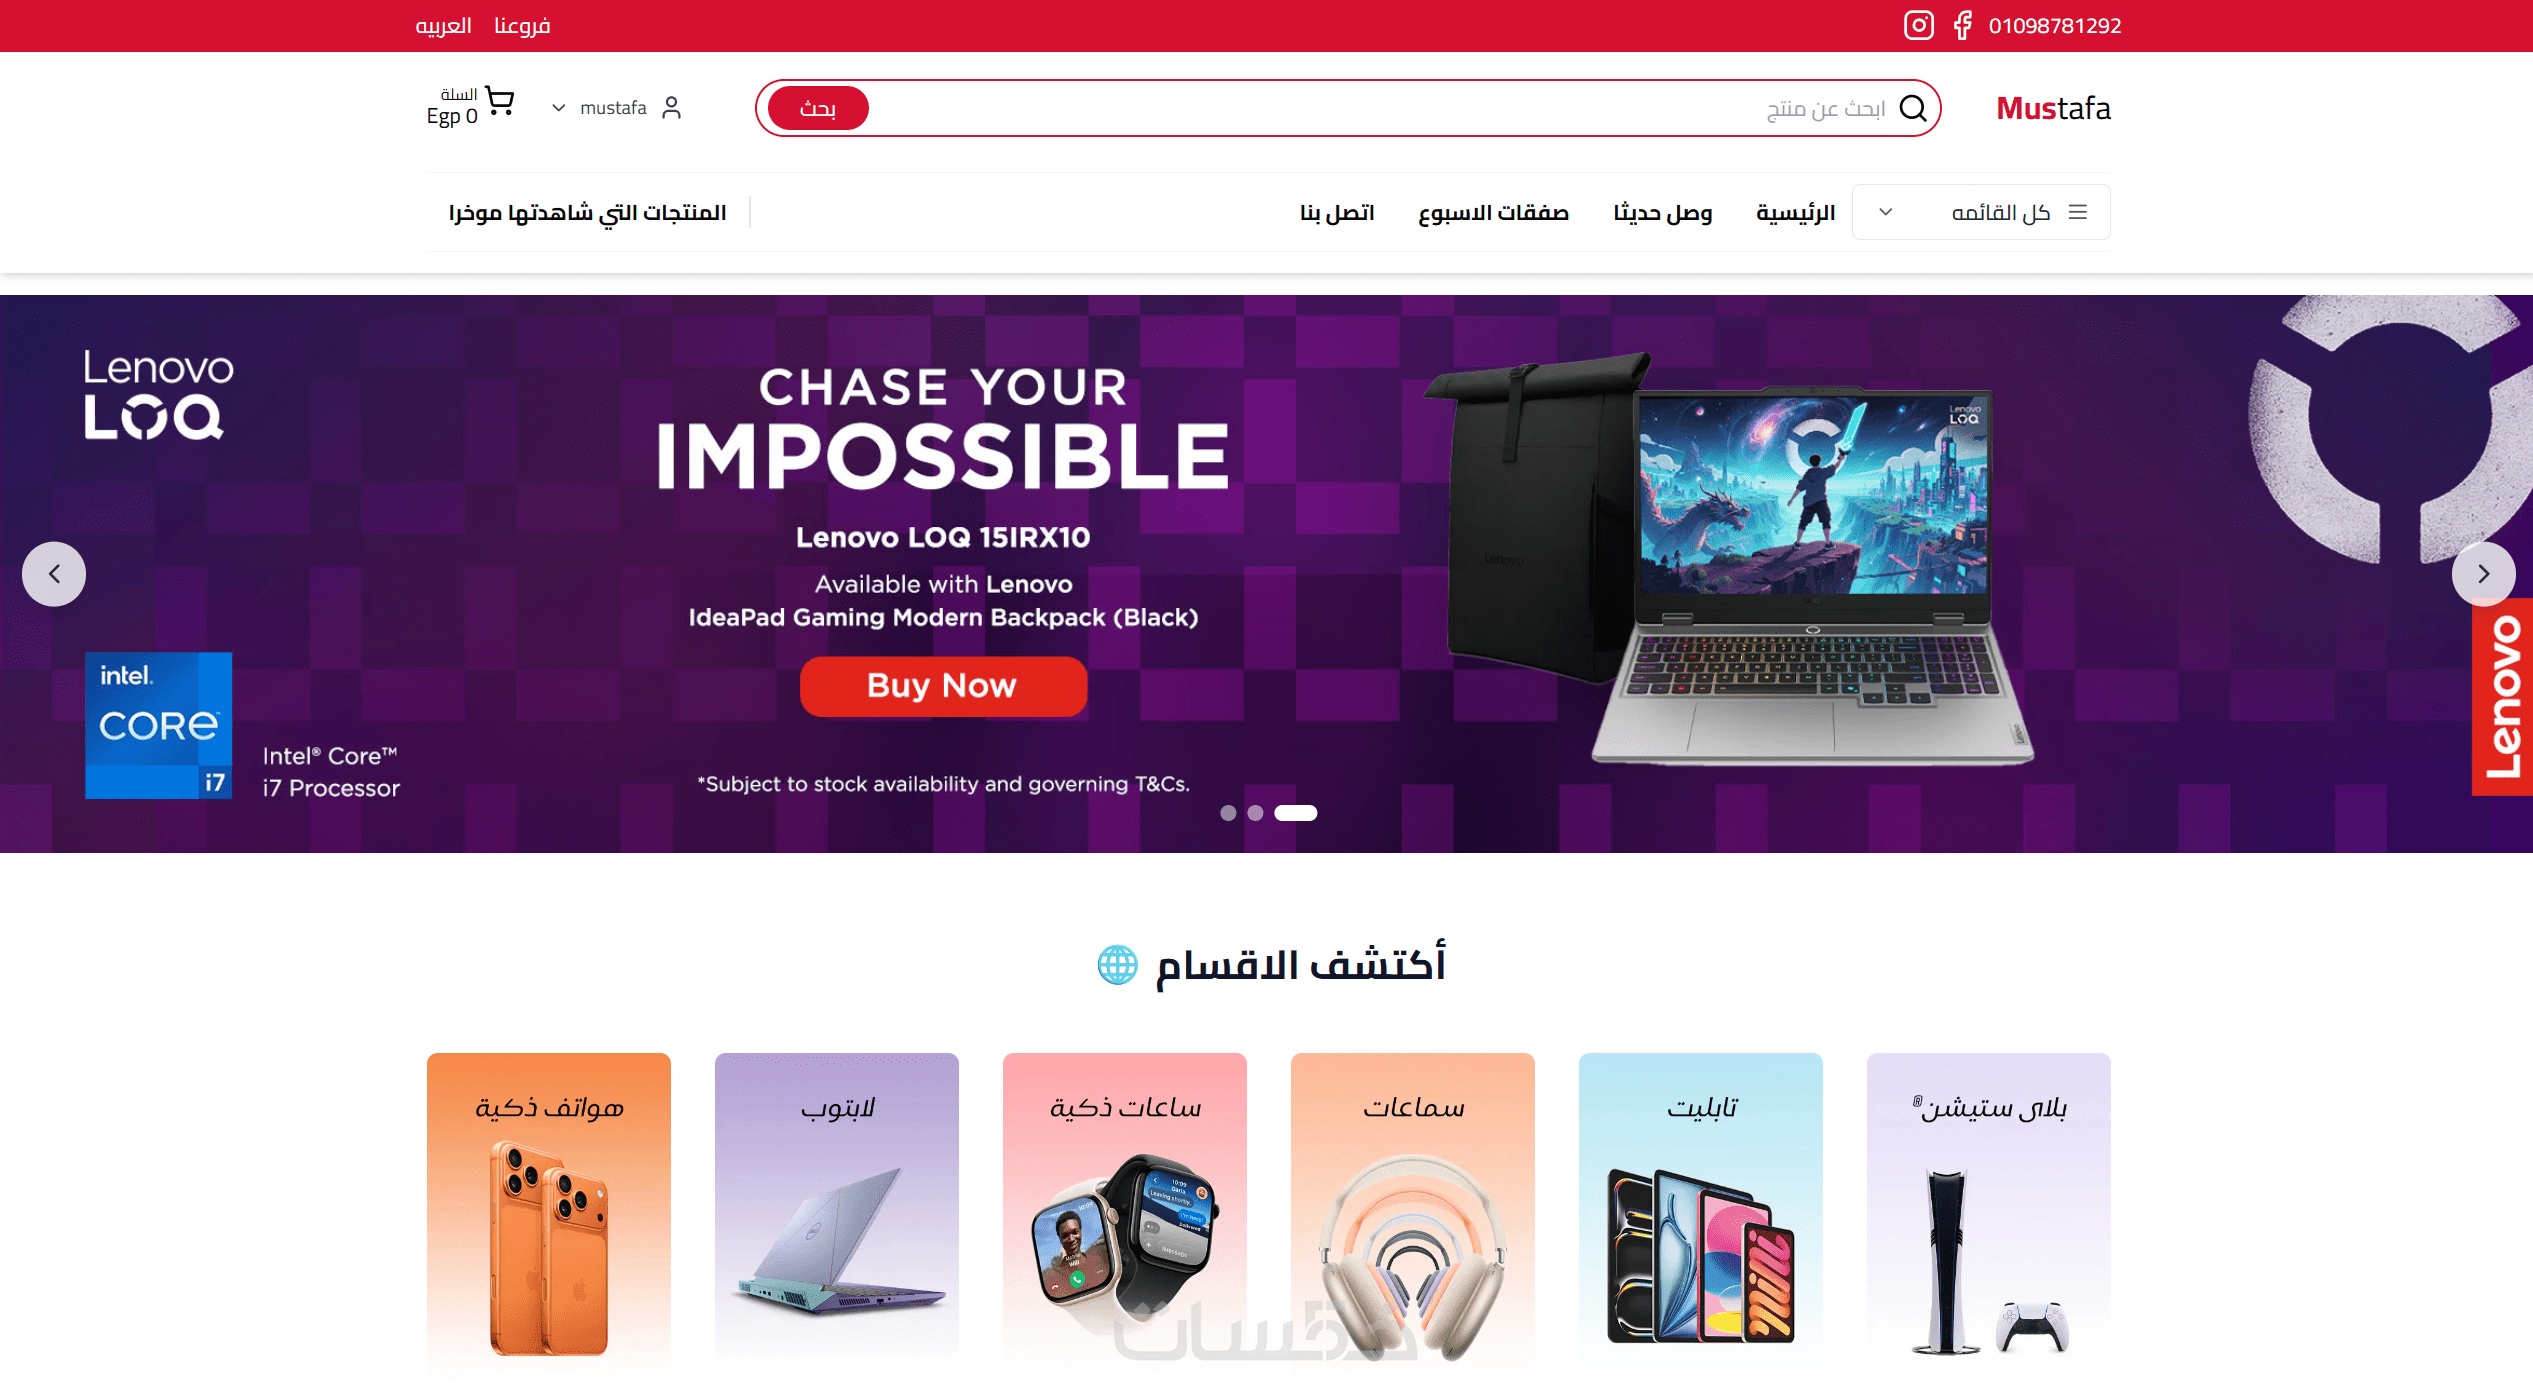Open the shopping cart icon
The width and height of the screenshot is (2533, 1390).
499,101
